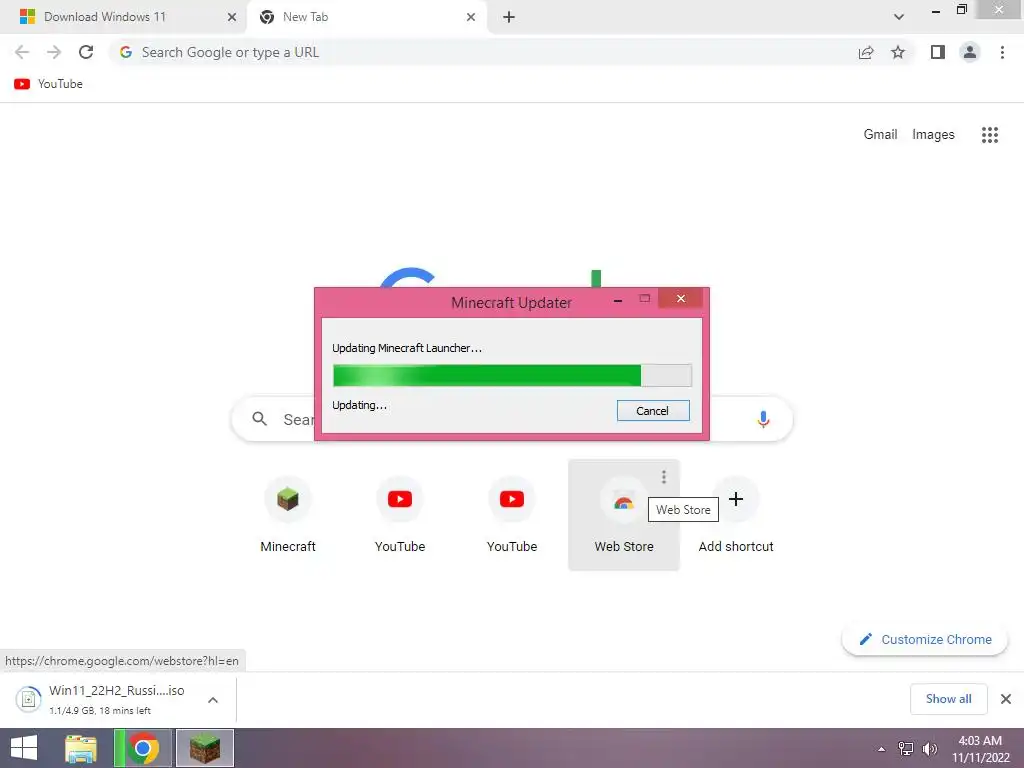
Task: Open Google Images link
Action: (x=933, y=135)
